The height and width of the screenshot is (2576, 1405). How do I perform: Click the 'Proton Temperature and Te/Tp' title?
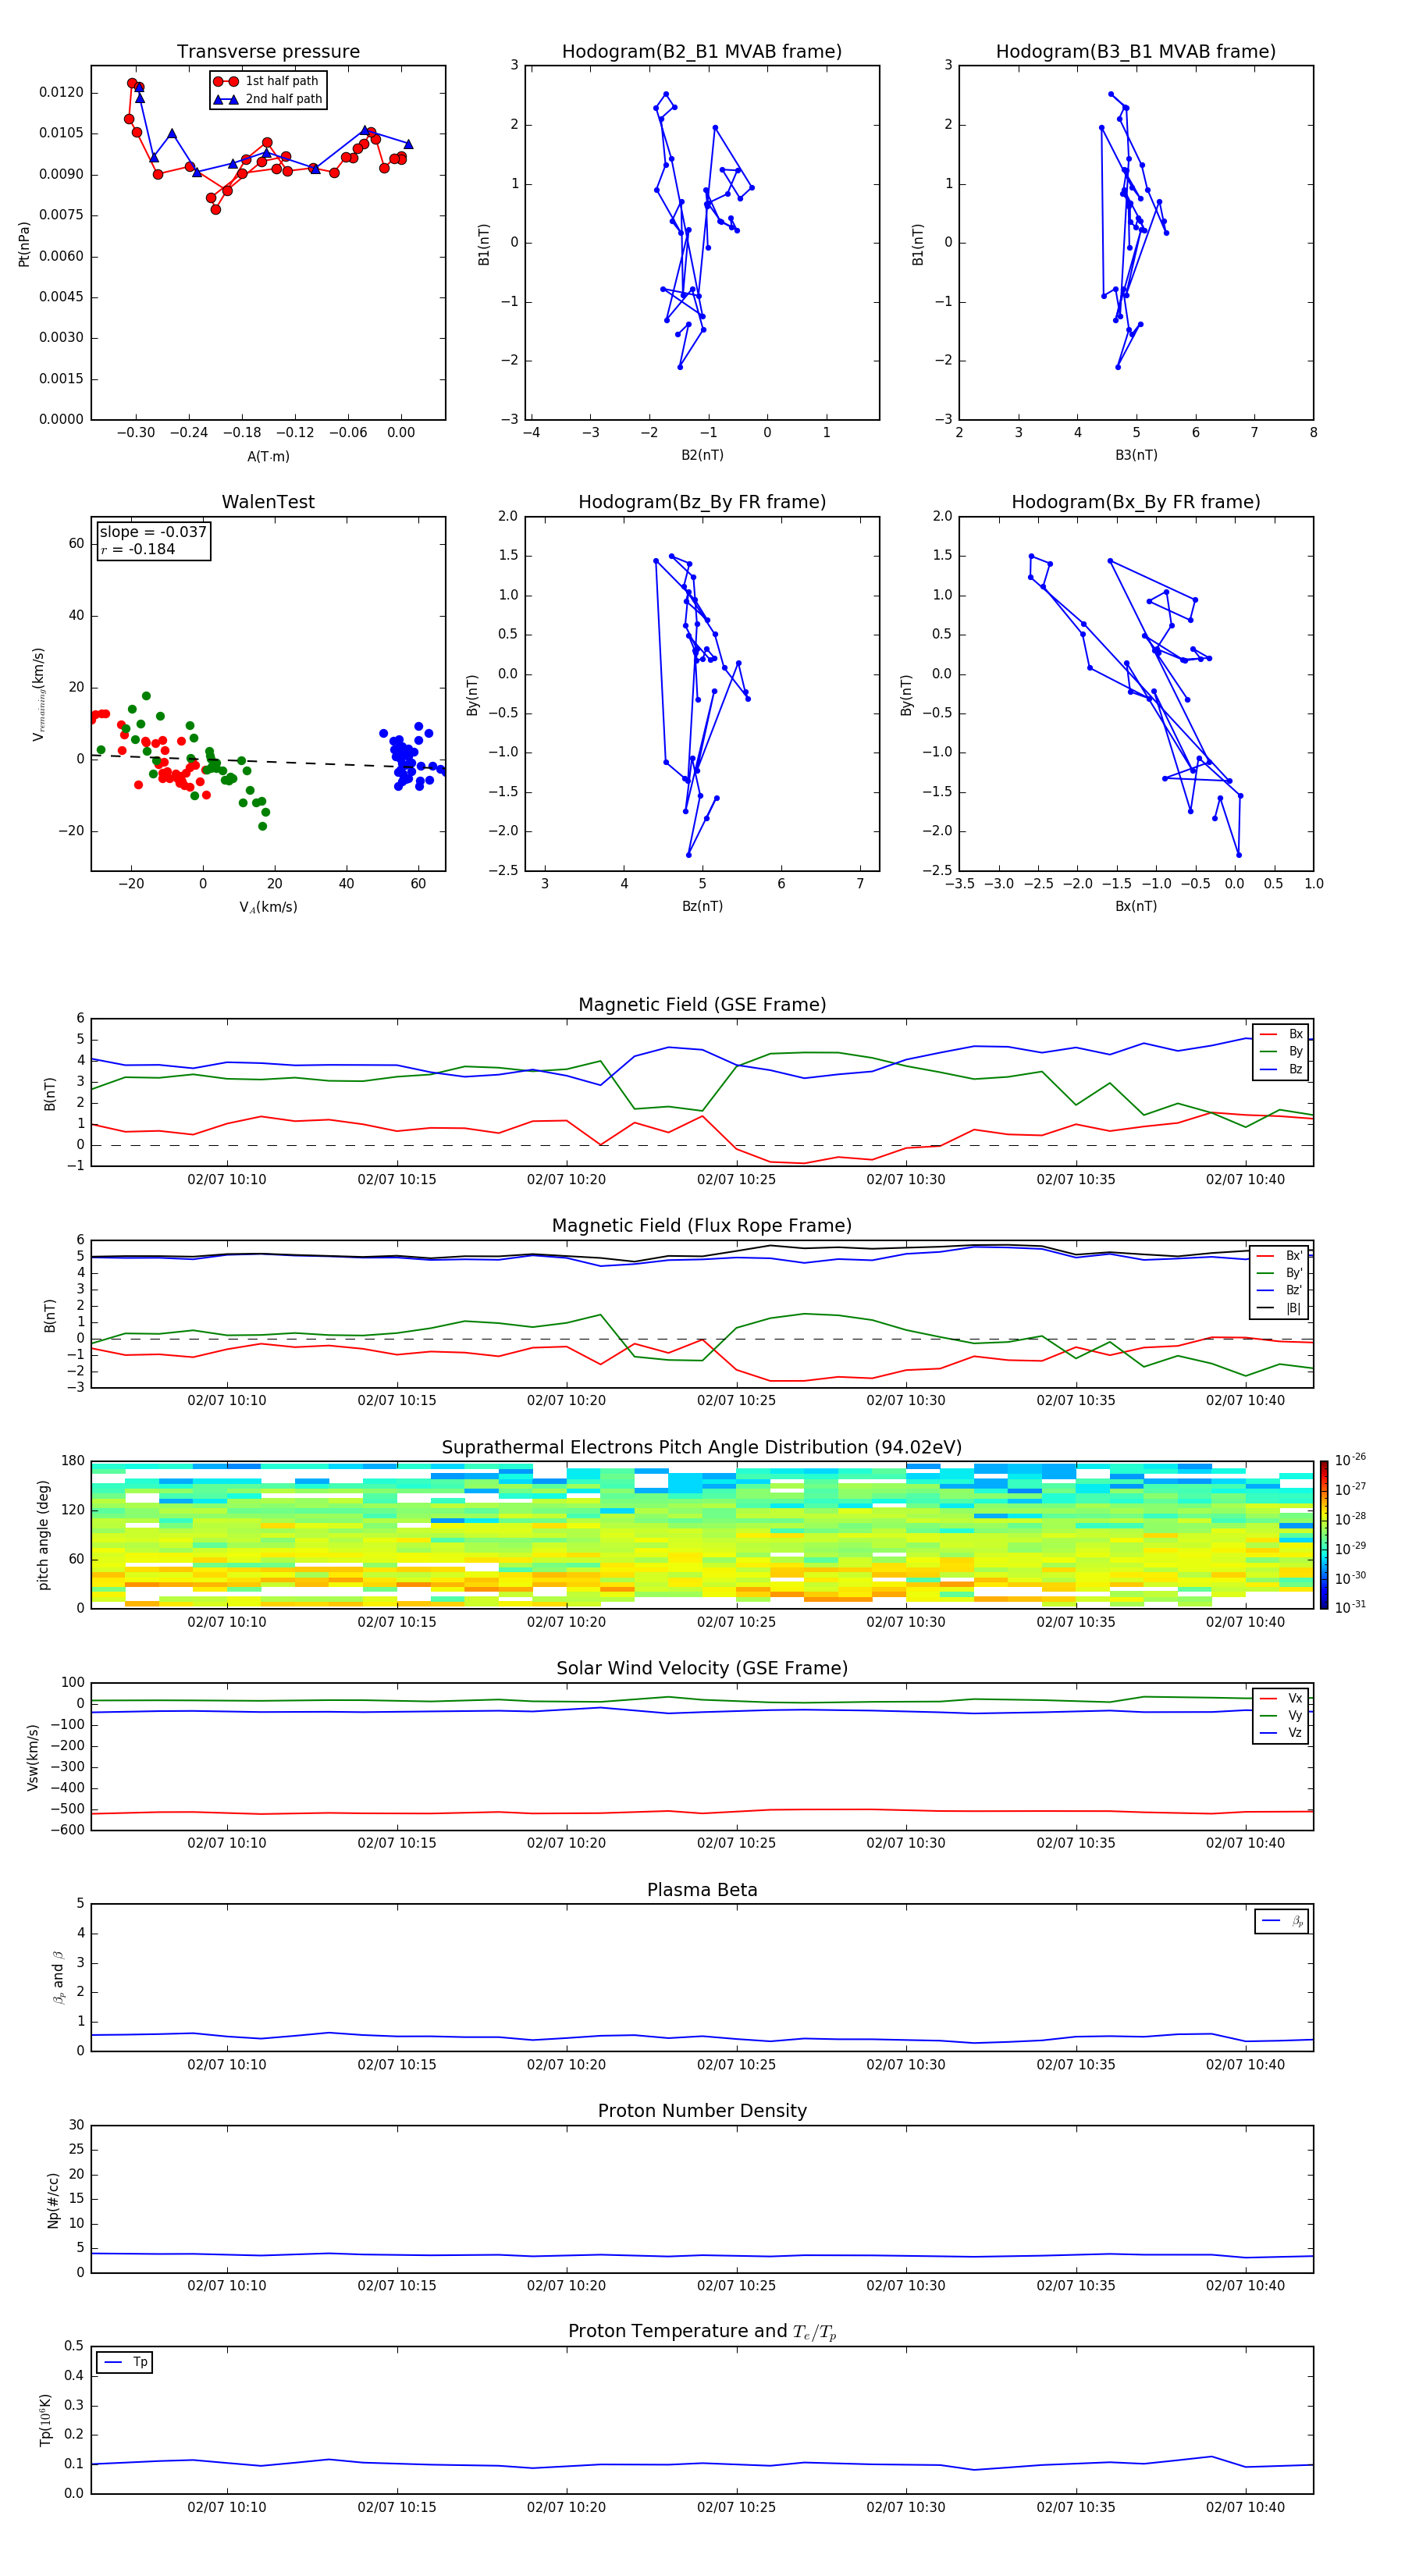pyautogui.click(x=702, y=2332)
